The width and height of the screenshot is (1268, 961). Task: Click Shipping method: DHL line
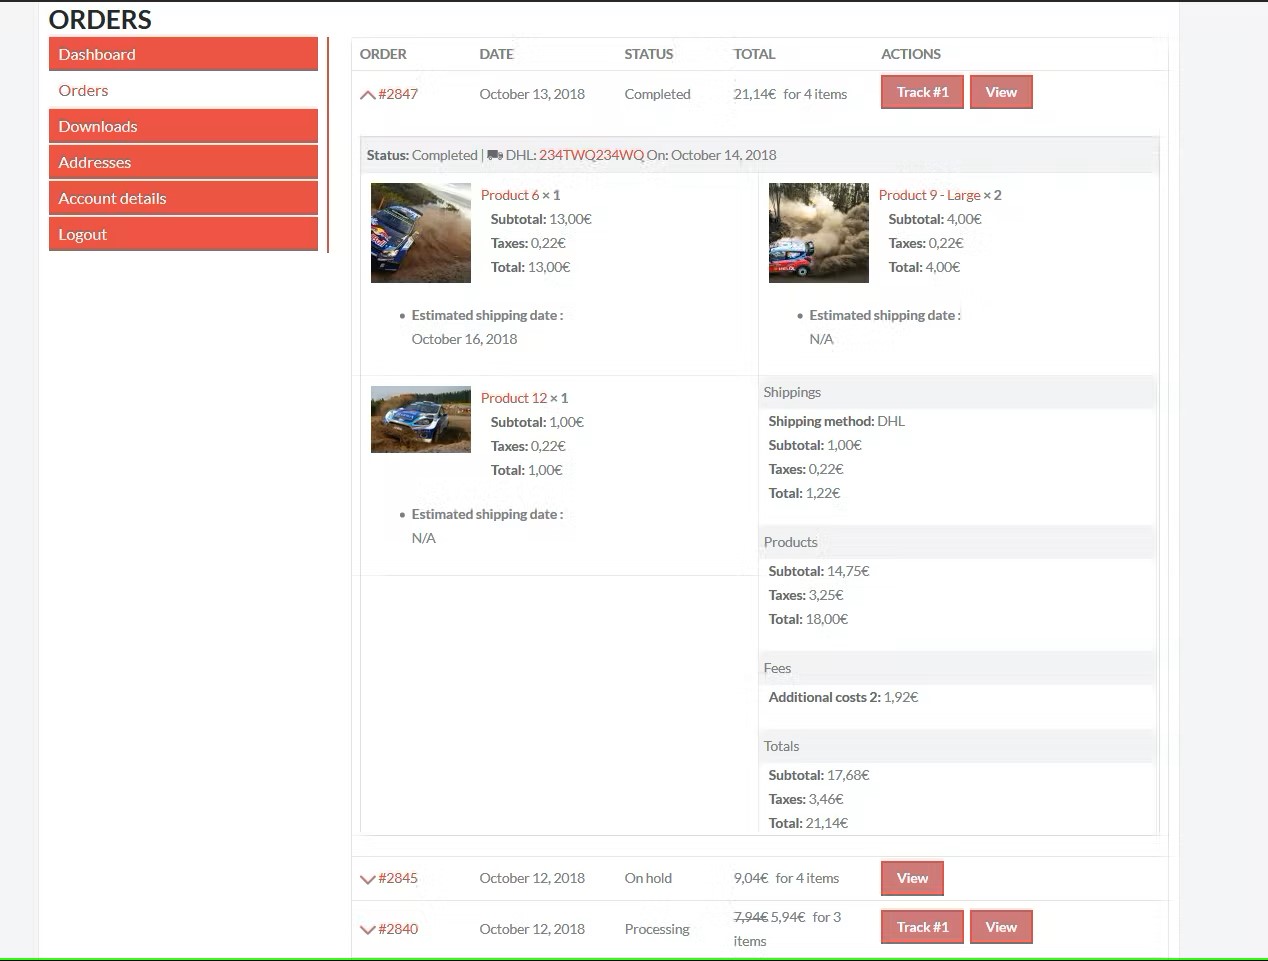[836, 421]
